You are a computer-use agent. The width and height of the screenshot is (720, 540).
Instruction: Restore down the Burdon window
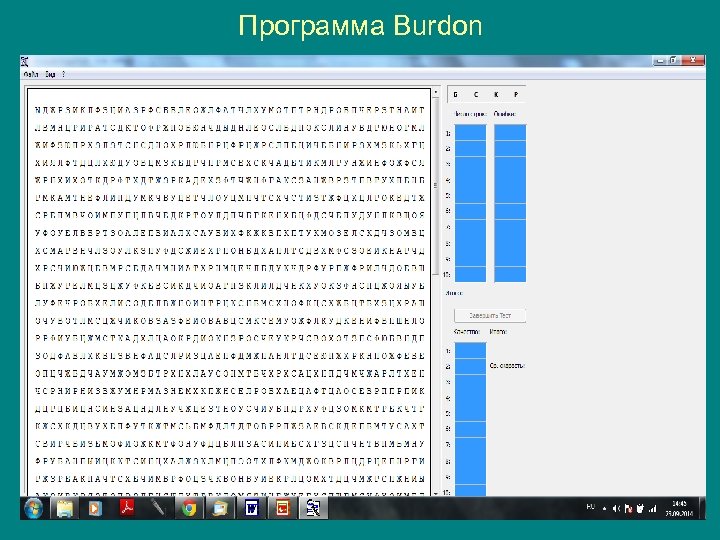[x=674, y=61]
